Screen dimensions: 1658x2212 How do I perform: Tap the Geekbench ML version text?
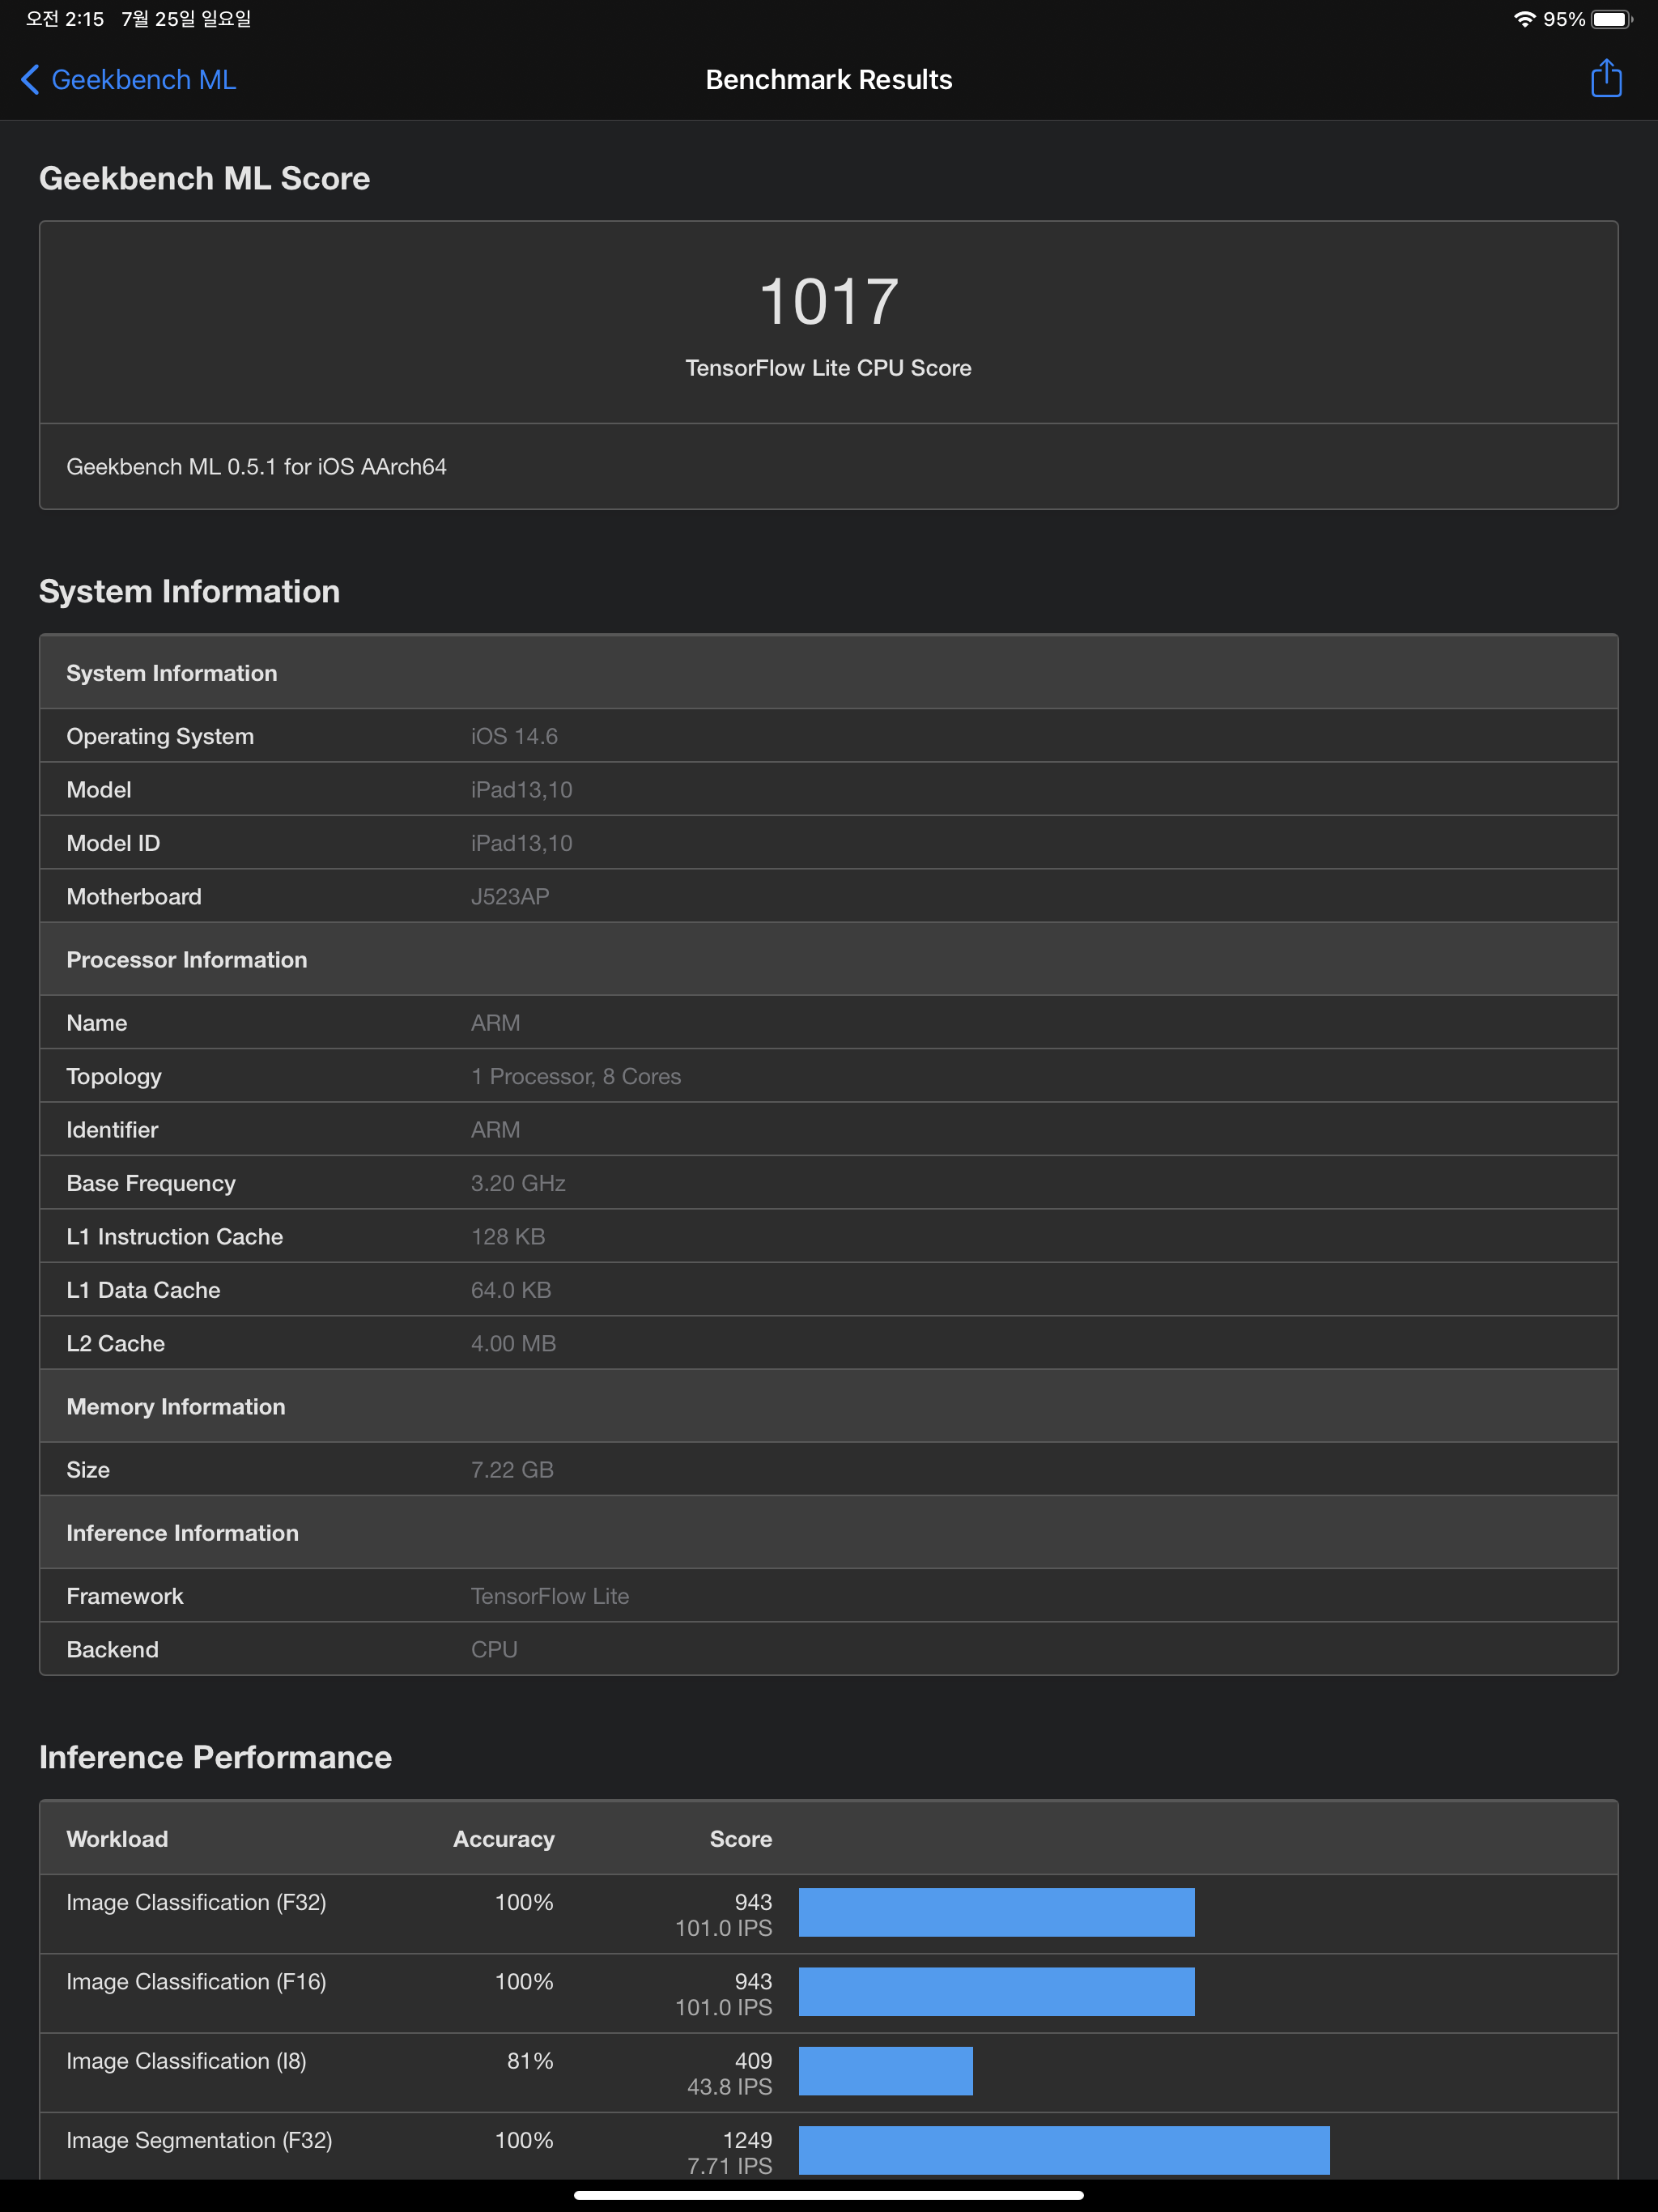point(256,467)
